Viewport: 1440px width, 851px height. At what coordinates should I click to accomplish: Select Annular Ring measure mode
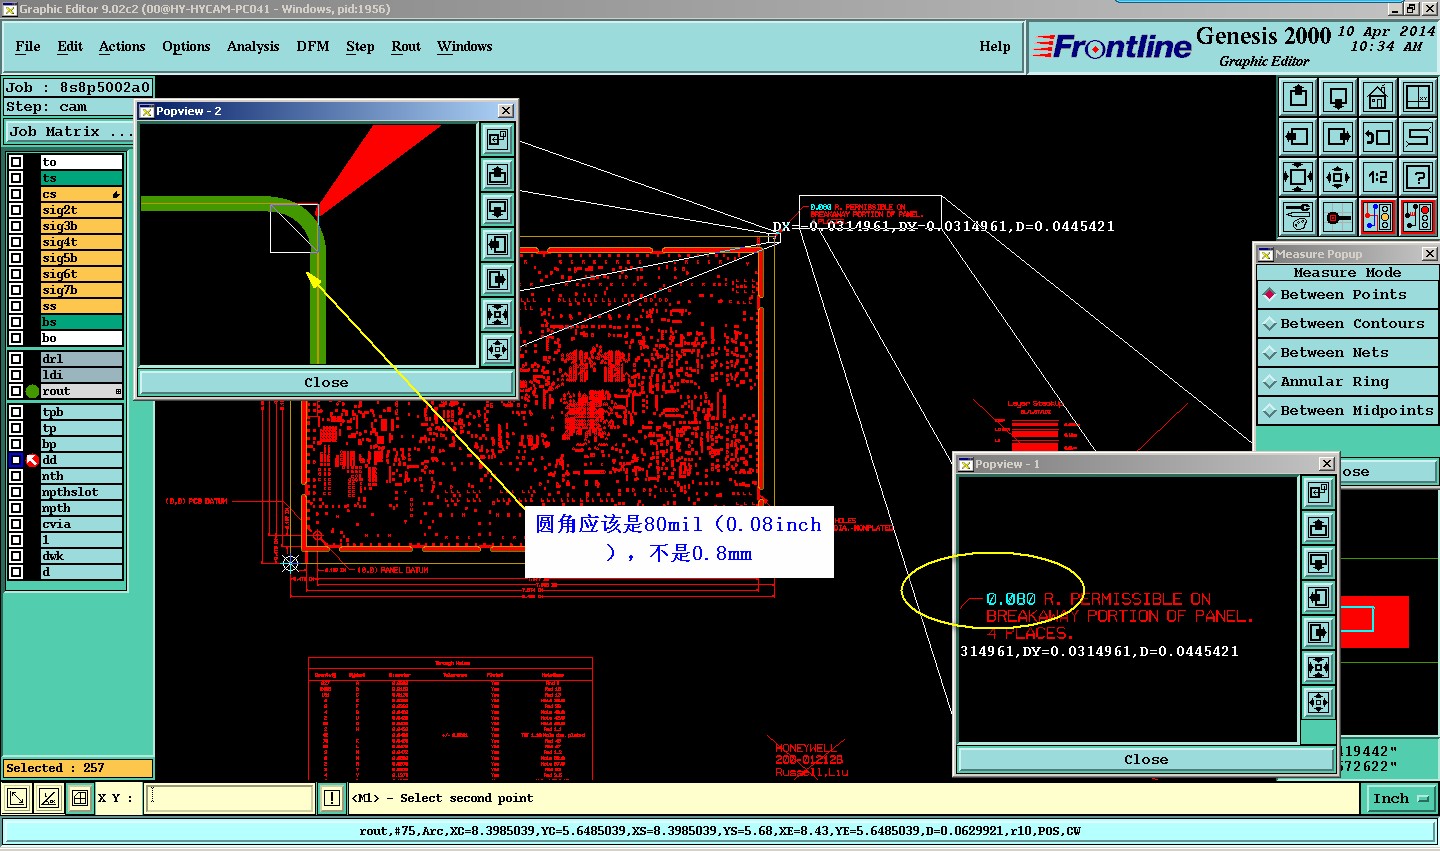pos(1347,382)
